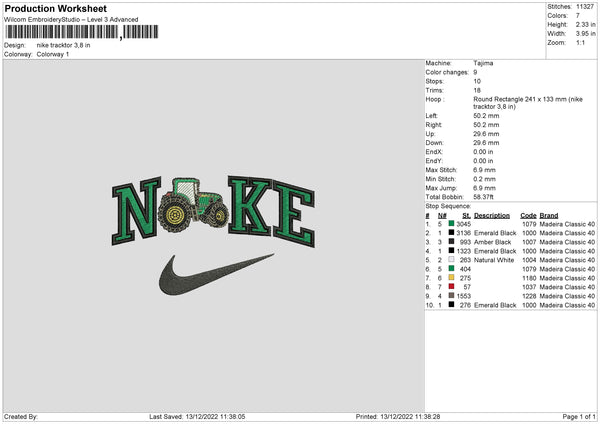The height and width of the screenshot is (424, 600).
Task: Click thread code '1180' in row 7
Action: click(529, 278)
